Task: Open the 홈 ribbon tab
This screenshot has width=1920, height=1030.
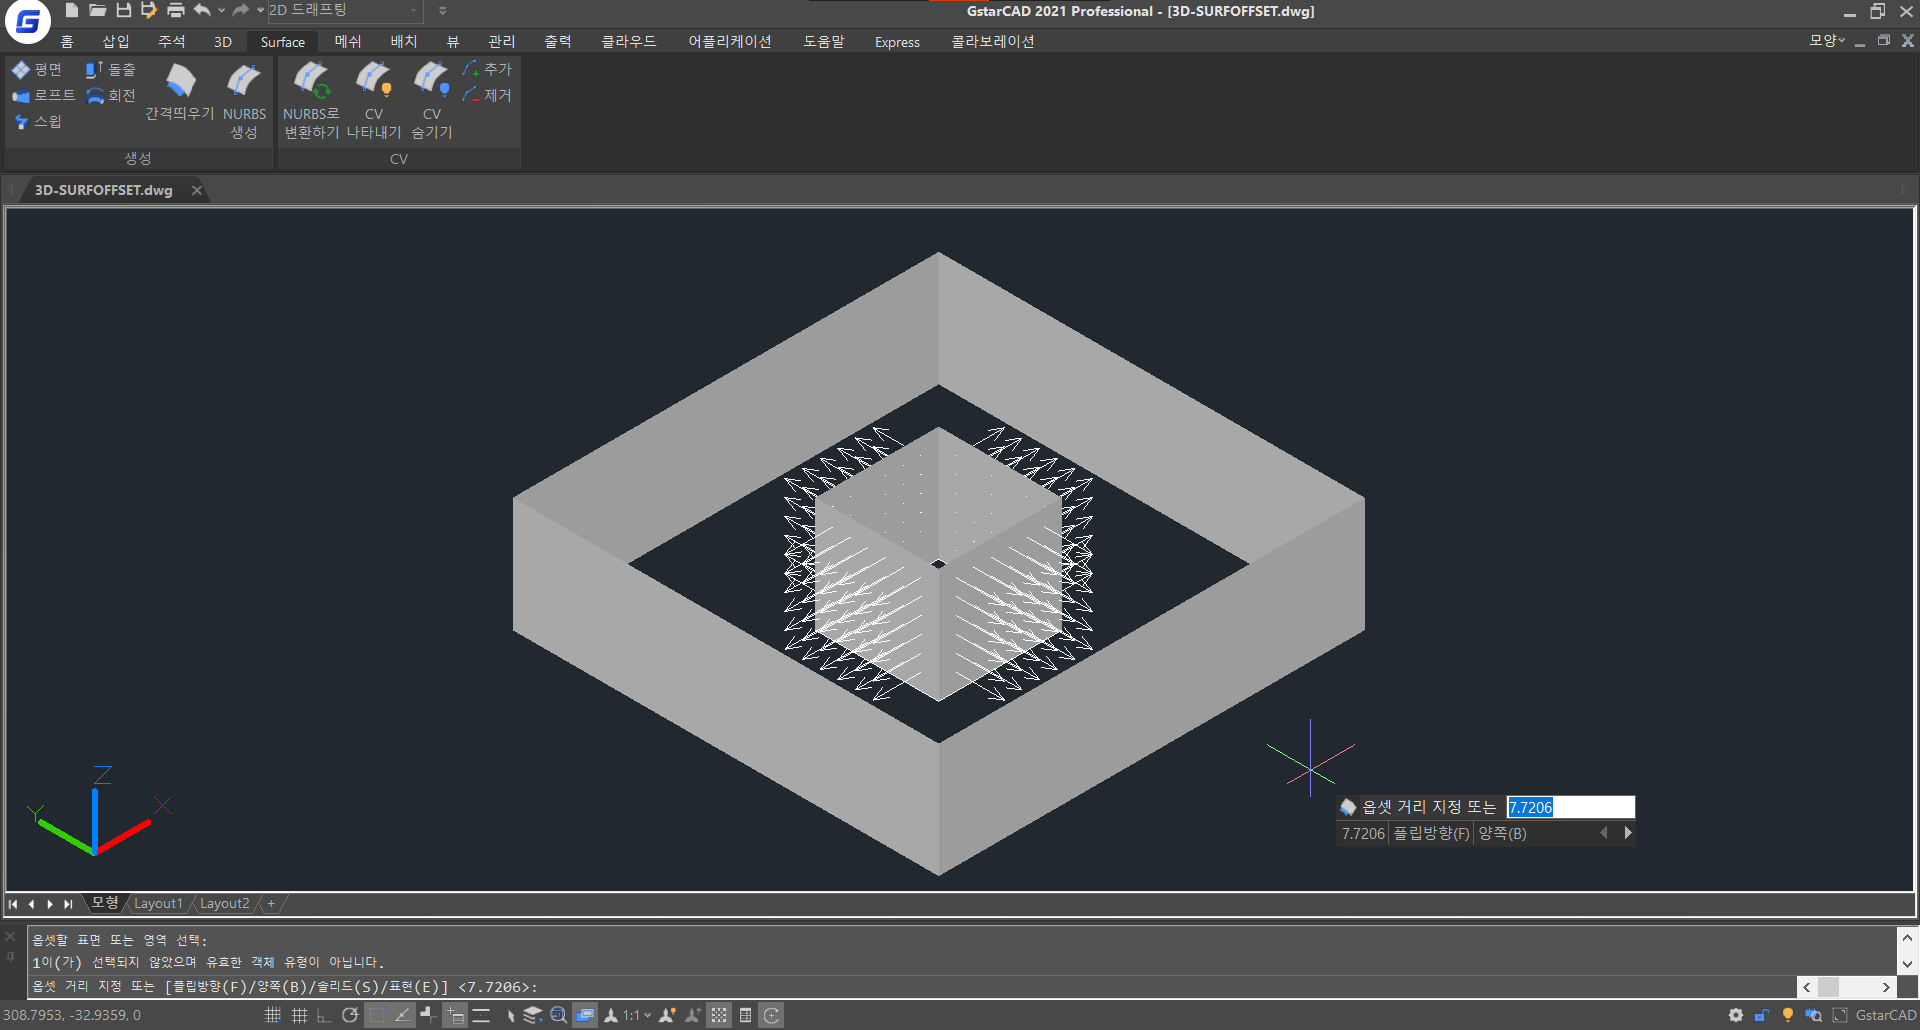Action: [67, 41]
